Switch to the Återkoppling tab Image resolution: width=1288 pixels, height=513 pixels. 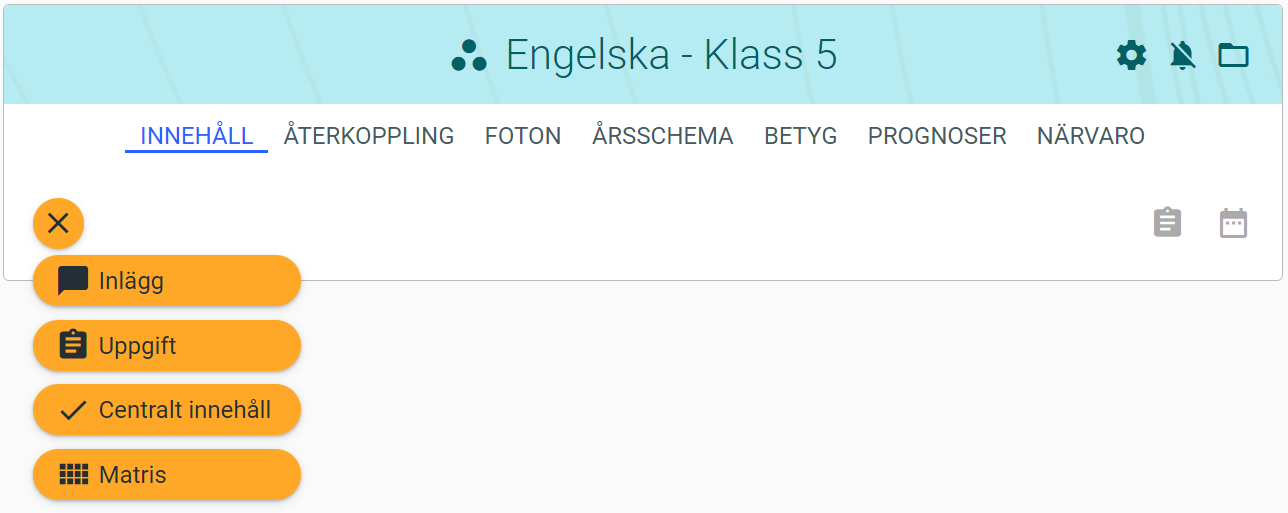pos(369,136)
